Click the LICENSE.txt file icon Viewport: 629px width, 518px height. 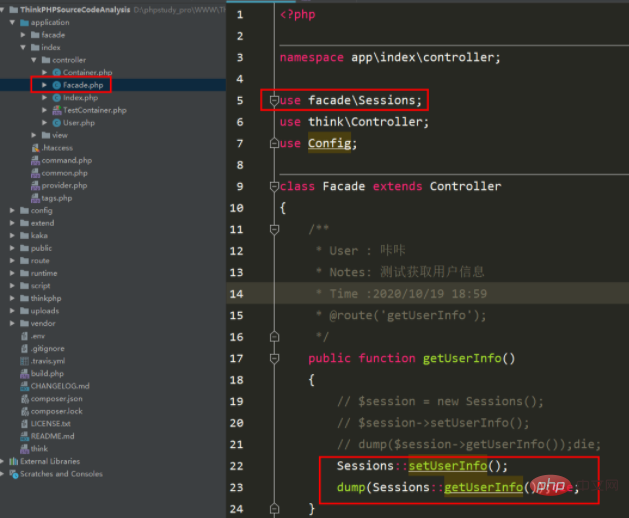24,424
